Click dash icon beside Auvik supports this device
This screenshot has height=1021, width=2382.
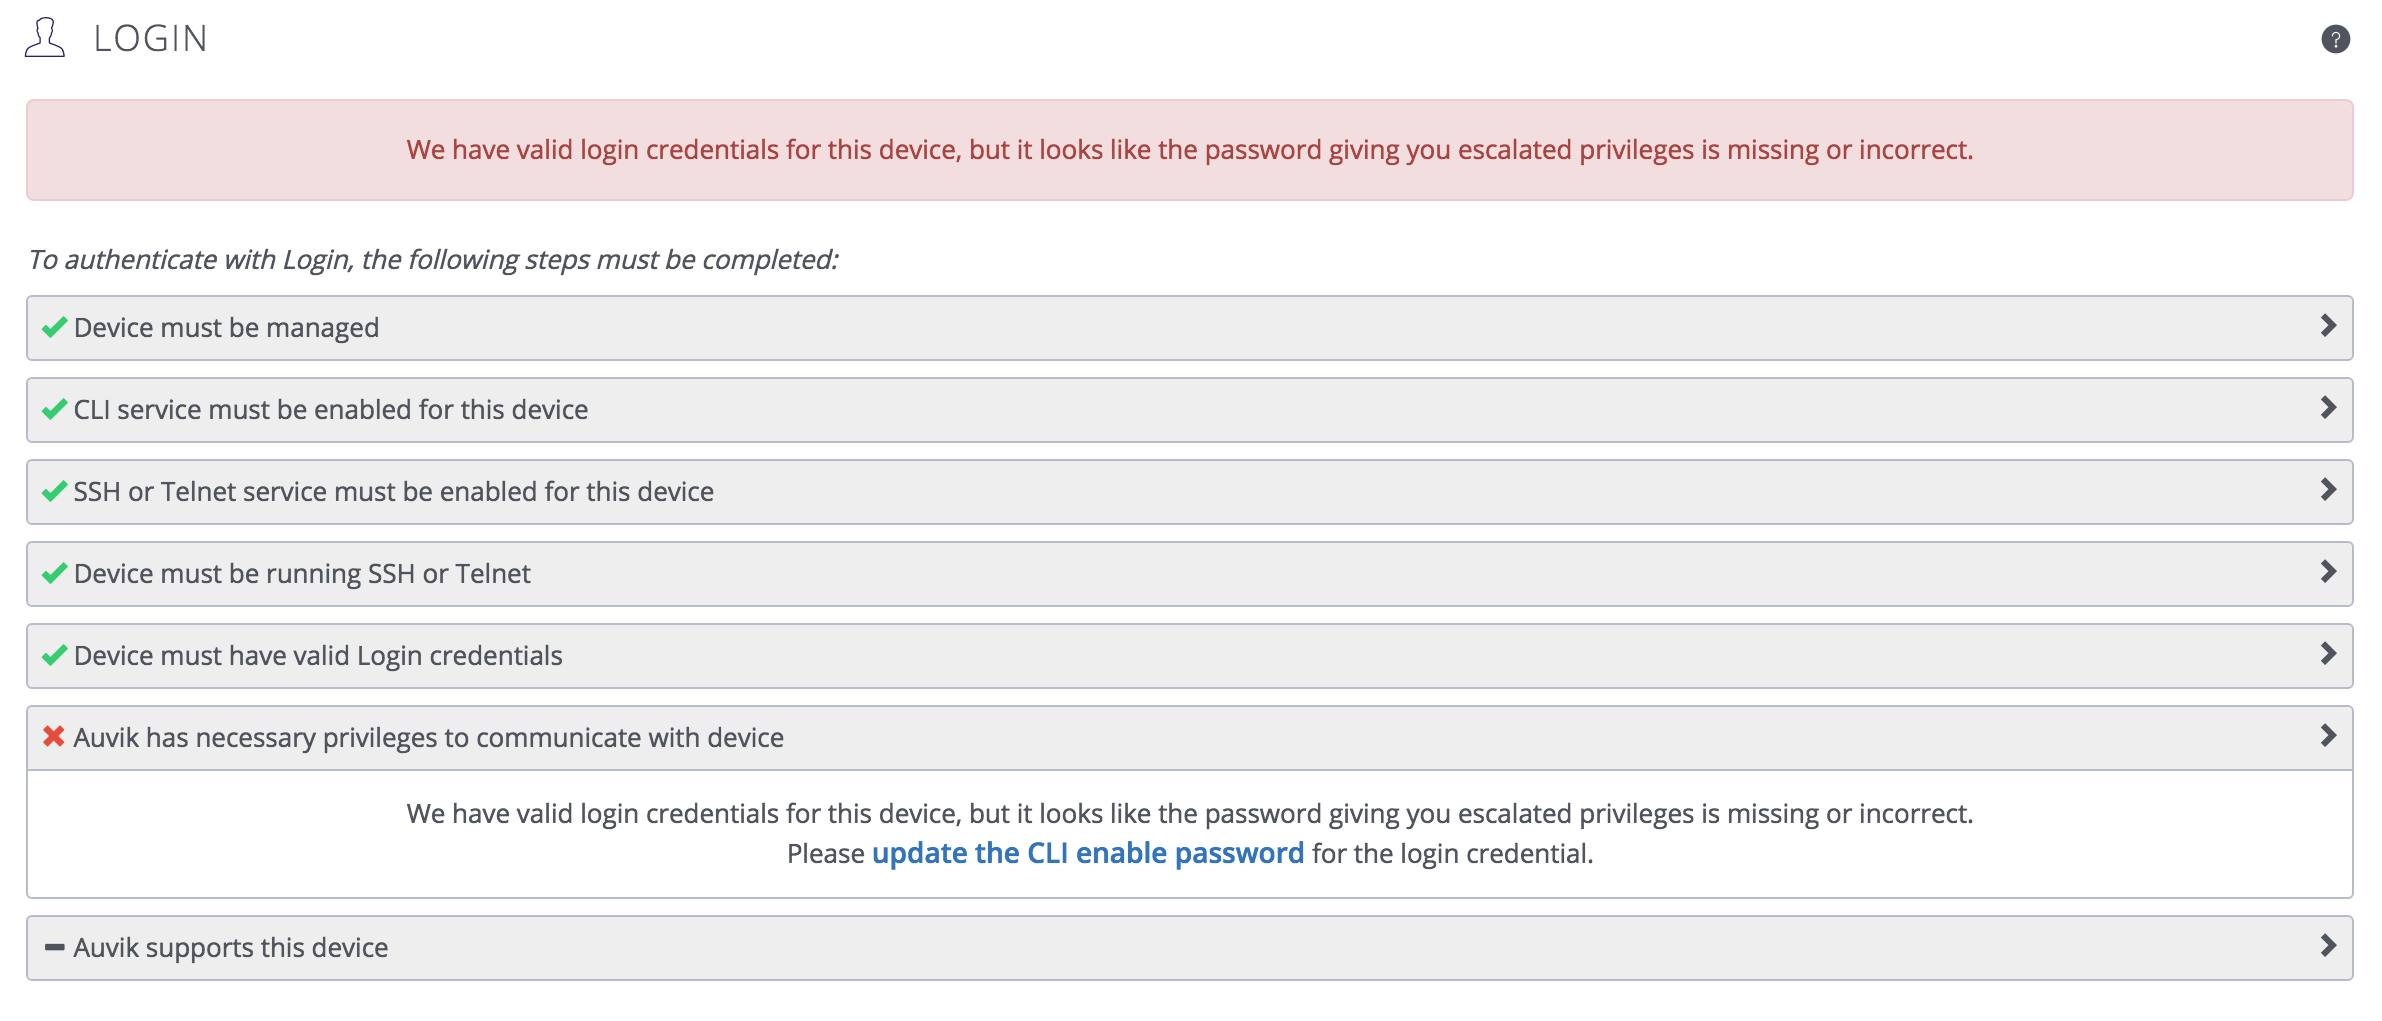click(x=55, y=947)
